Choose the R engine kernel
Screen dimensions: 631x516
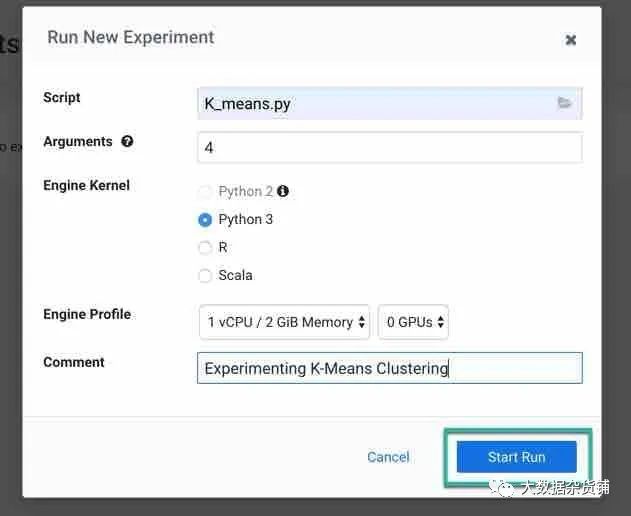(205, 248)
